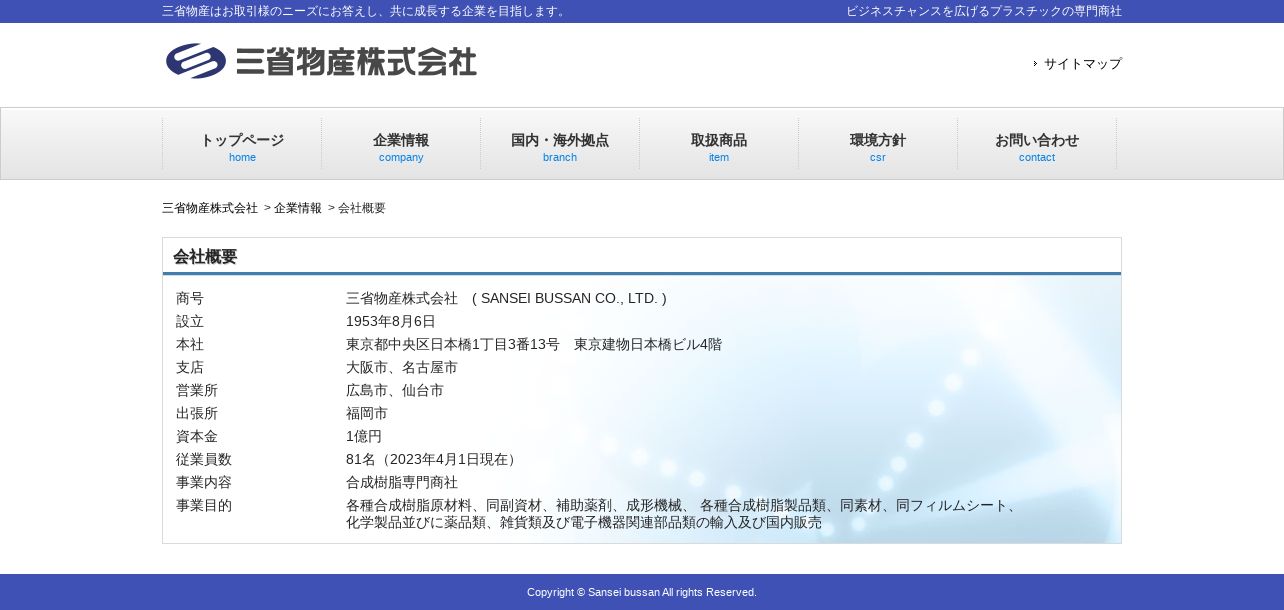Click the 従業員数 row label
The image size is (1284, 610).
[204, 459]
